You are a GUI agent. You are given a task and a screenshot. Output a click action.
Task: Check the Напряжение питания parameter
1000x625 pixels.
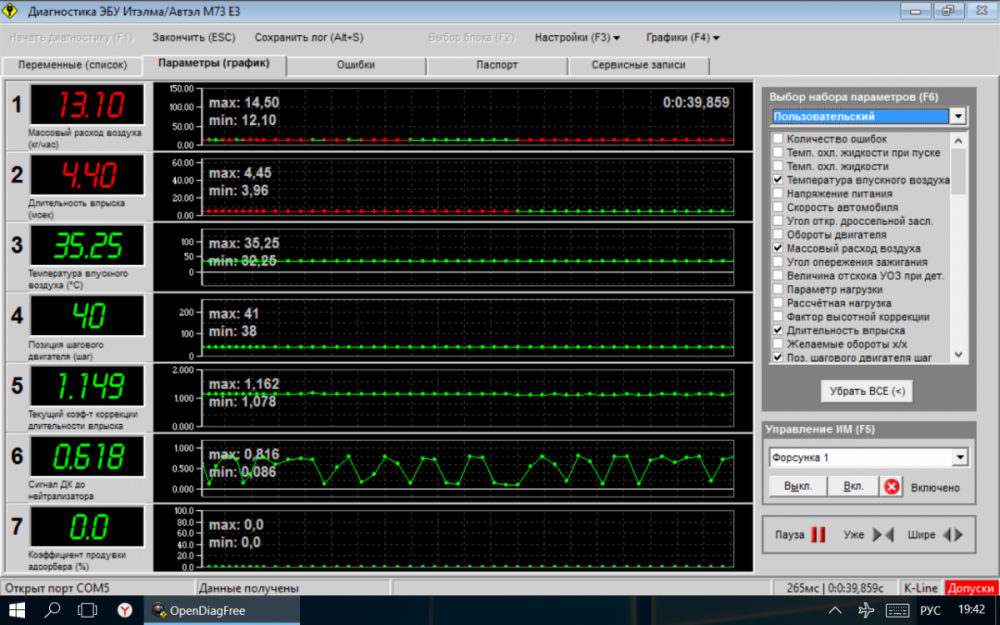tap(778, 193)
